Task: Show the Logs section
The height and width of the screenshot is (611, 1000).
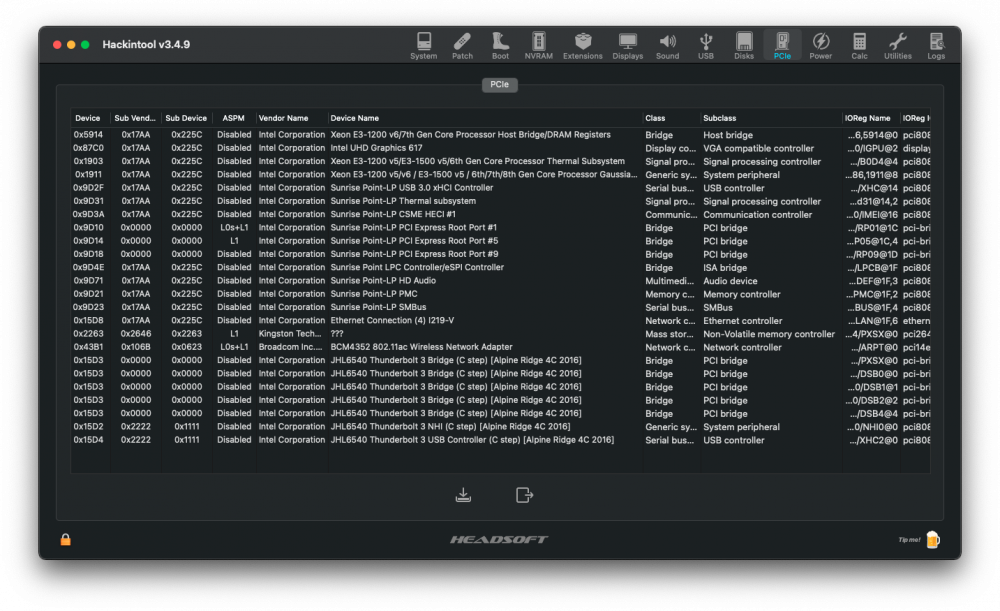Action: point(936,46)
